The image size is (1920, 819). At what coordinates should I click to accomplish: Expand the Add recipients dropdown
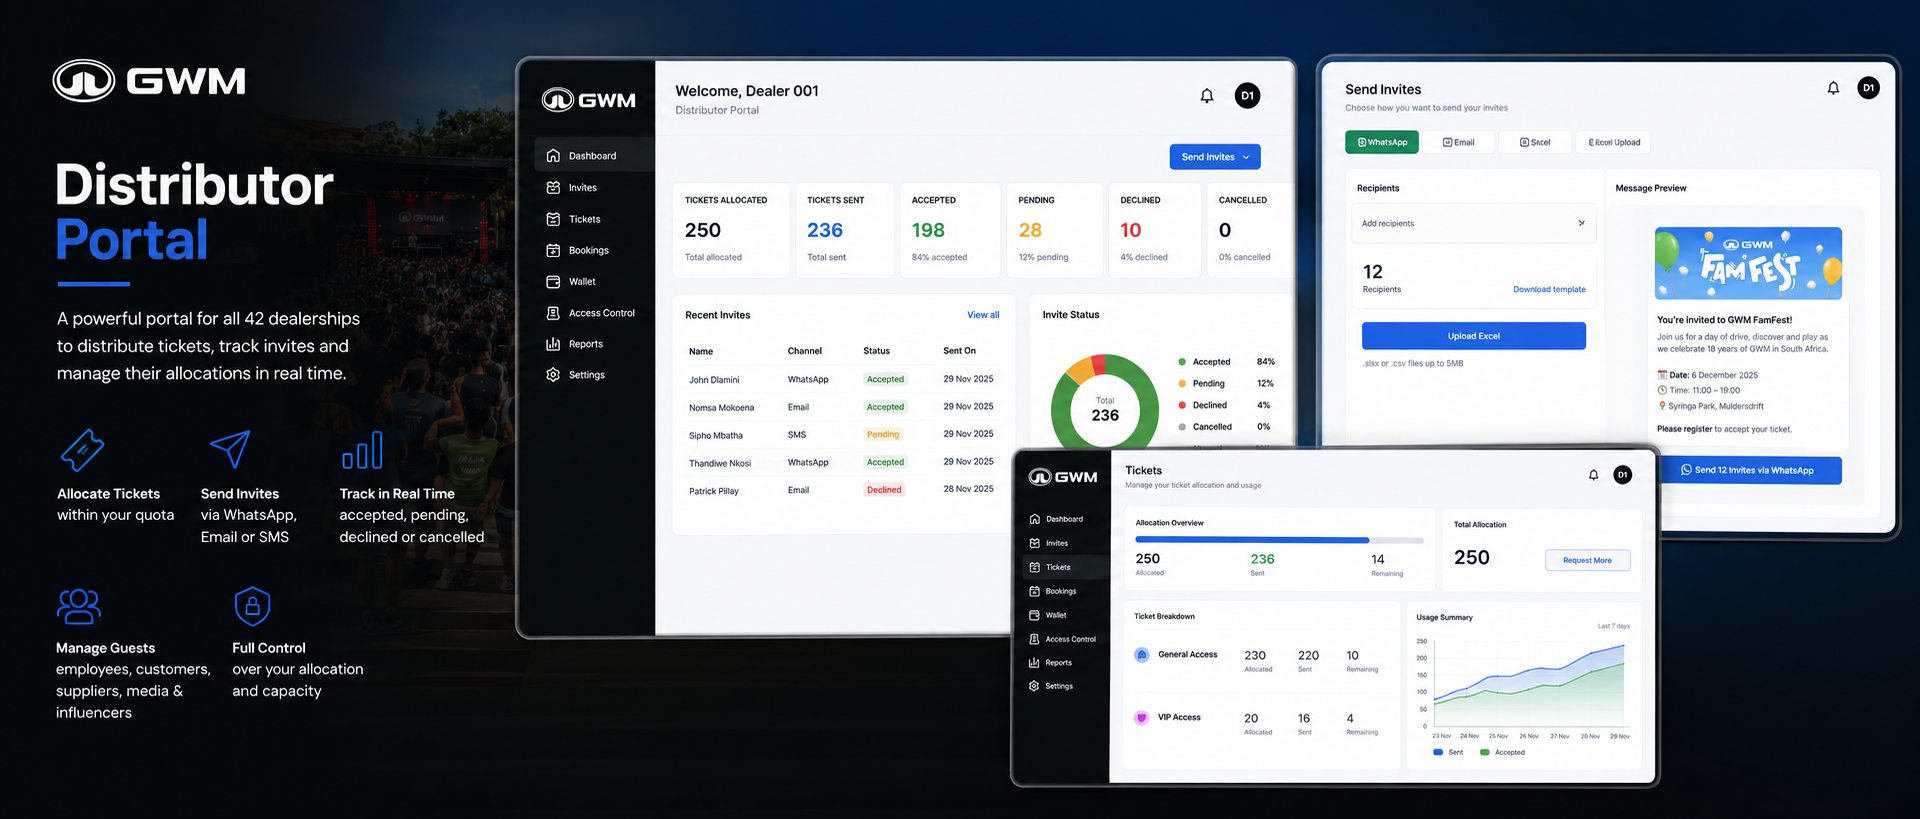click(x=1474, y=223)
